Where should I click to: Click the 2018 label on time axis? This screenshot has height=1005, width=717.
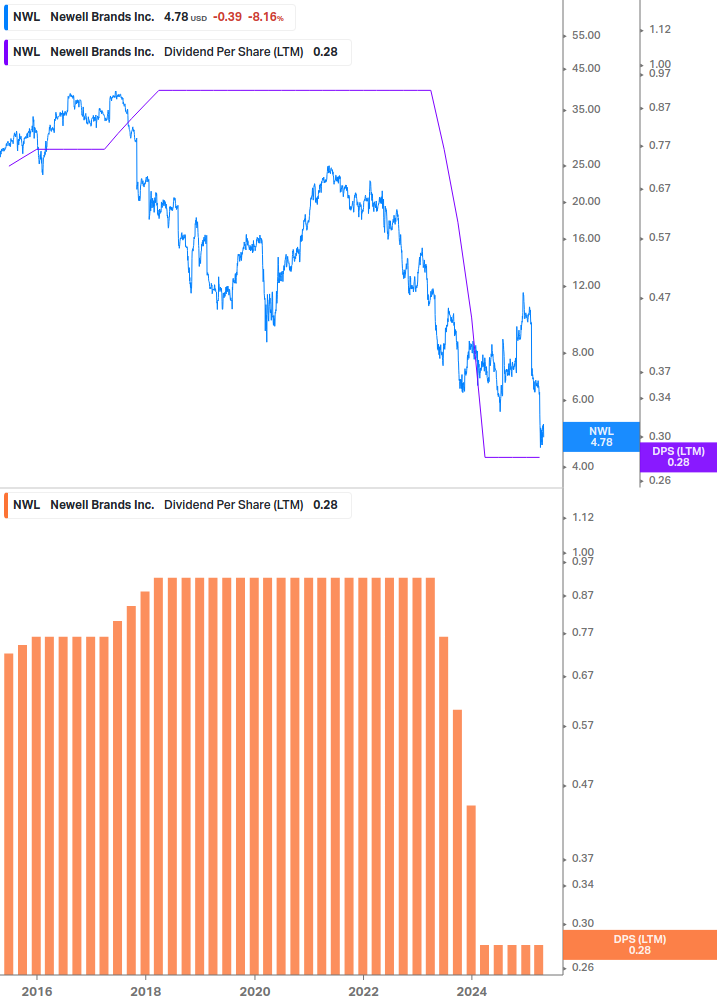coord(145,992)
